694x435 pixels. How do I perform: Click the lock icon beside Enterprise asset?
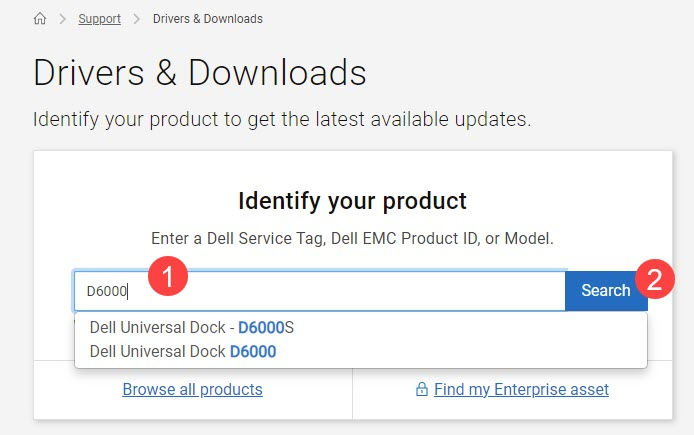(421, 390)
